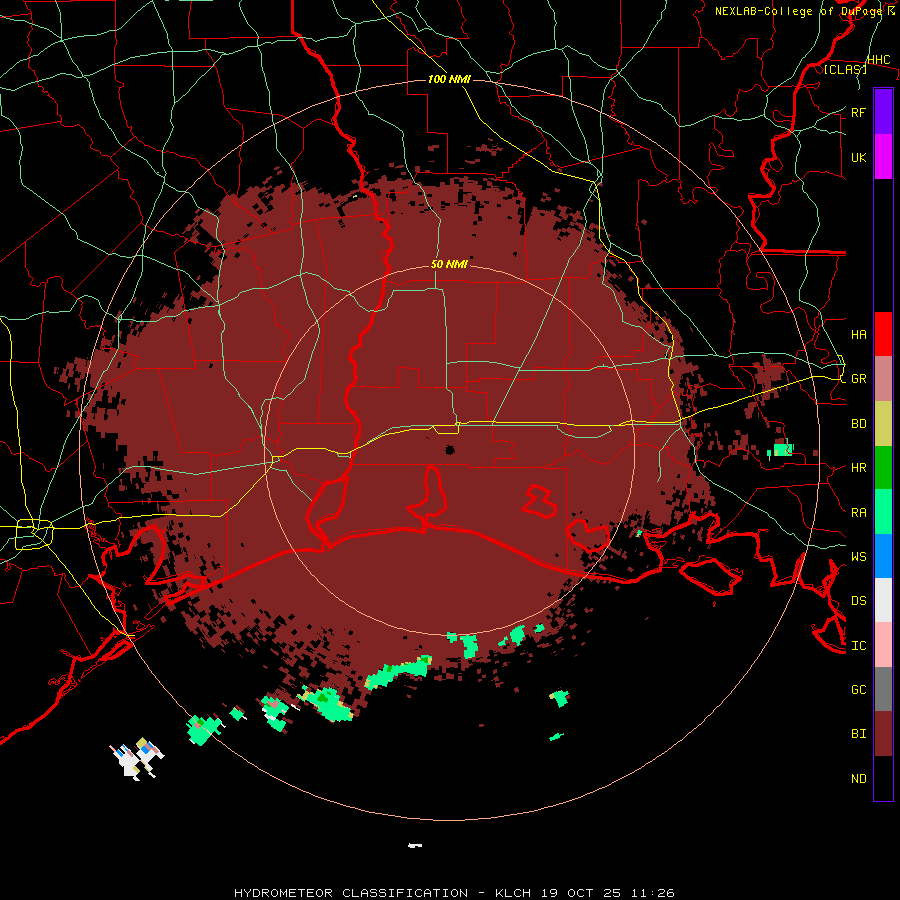Click the HHC product label
Image resolution: width=900 pixels, height=900 pixels.
pyautogui.click(x=878, y=60)
